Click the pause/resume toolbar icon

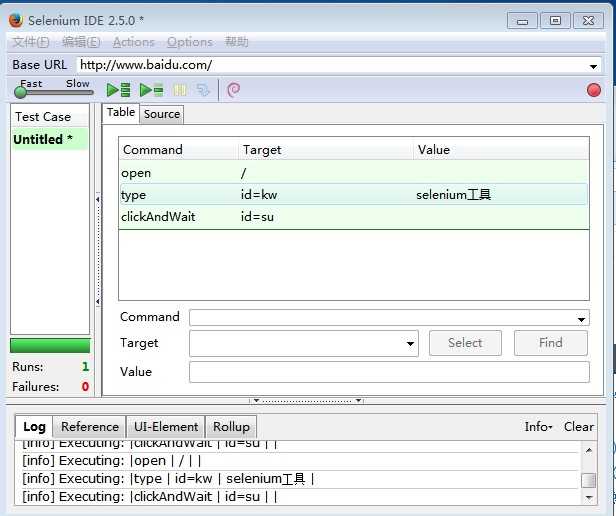[180, 90]
